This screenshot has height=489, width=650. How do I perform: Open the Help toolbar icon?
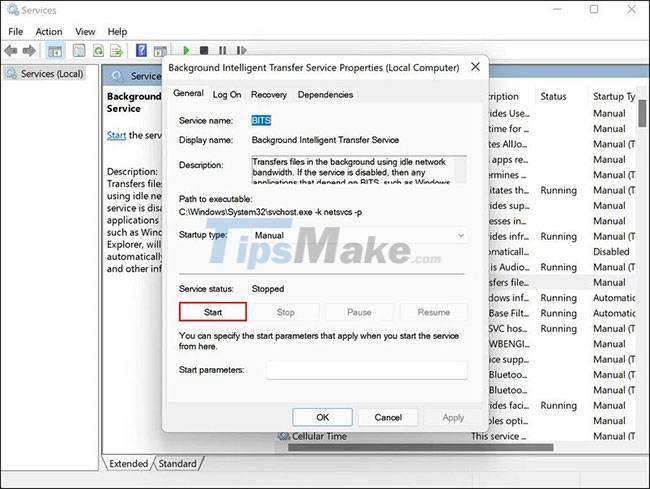pos(141,51)
